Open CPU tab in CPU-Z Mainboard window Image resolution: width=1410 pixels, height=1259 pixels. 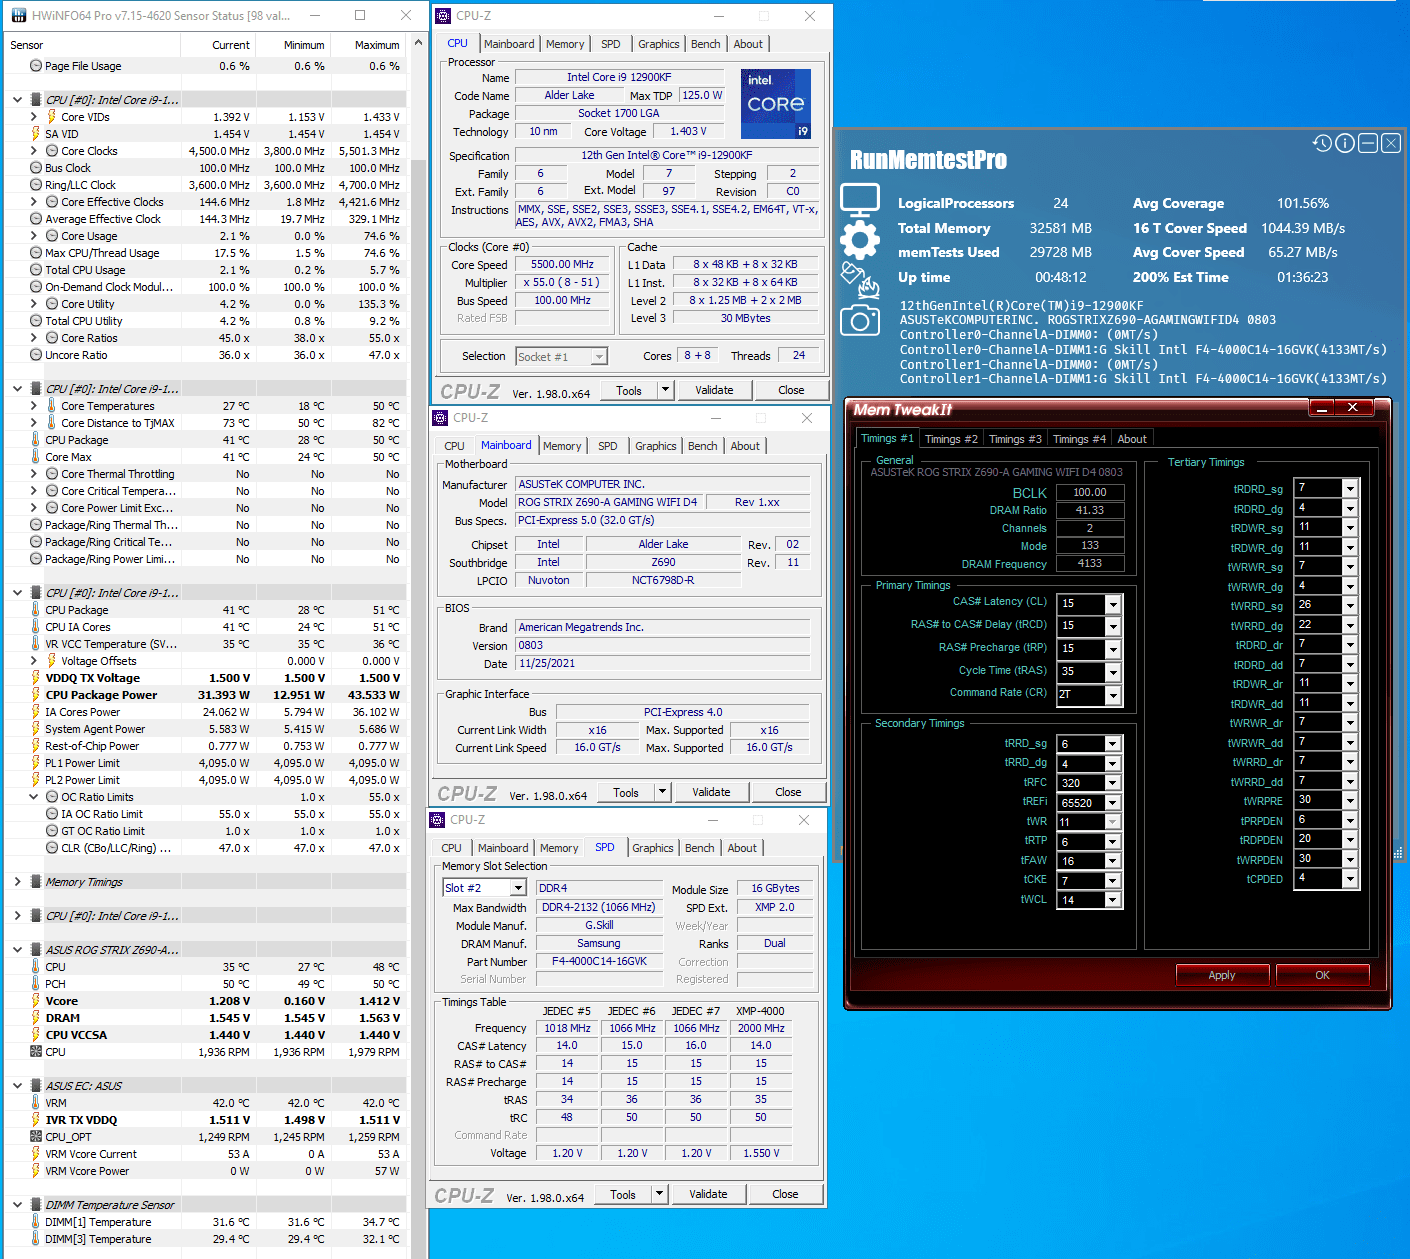coord(454,446)
